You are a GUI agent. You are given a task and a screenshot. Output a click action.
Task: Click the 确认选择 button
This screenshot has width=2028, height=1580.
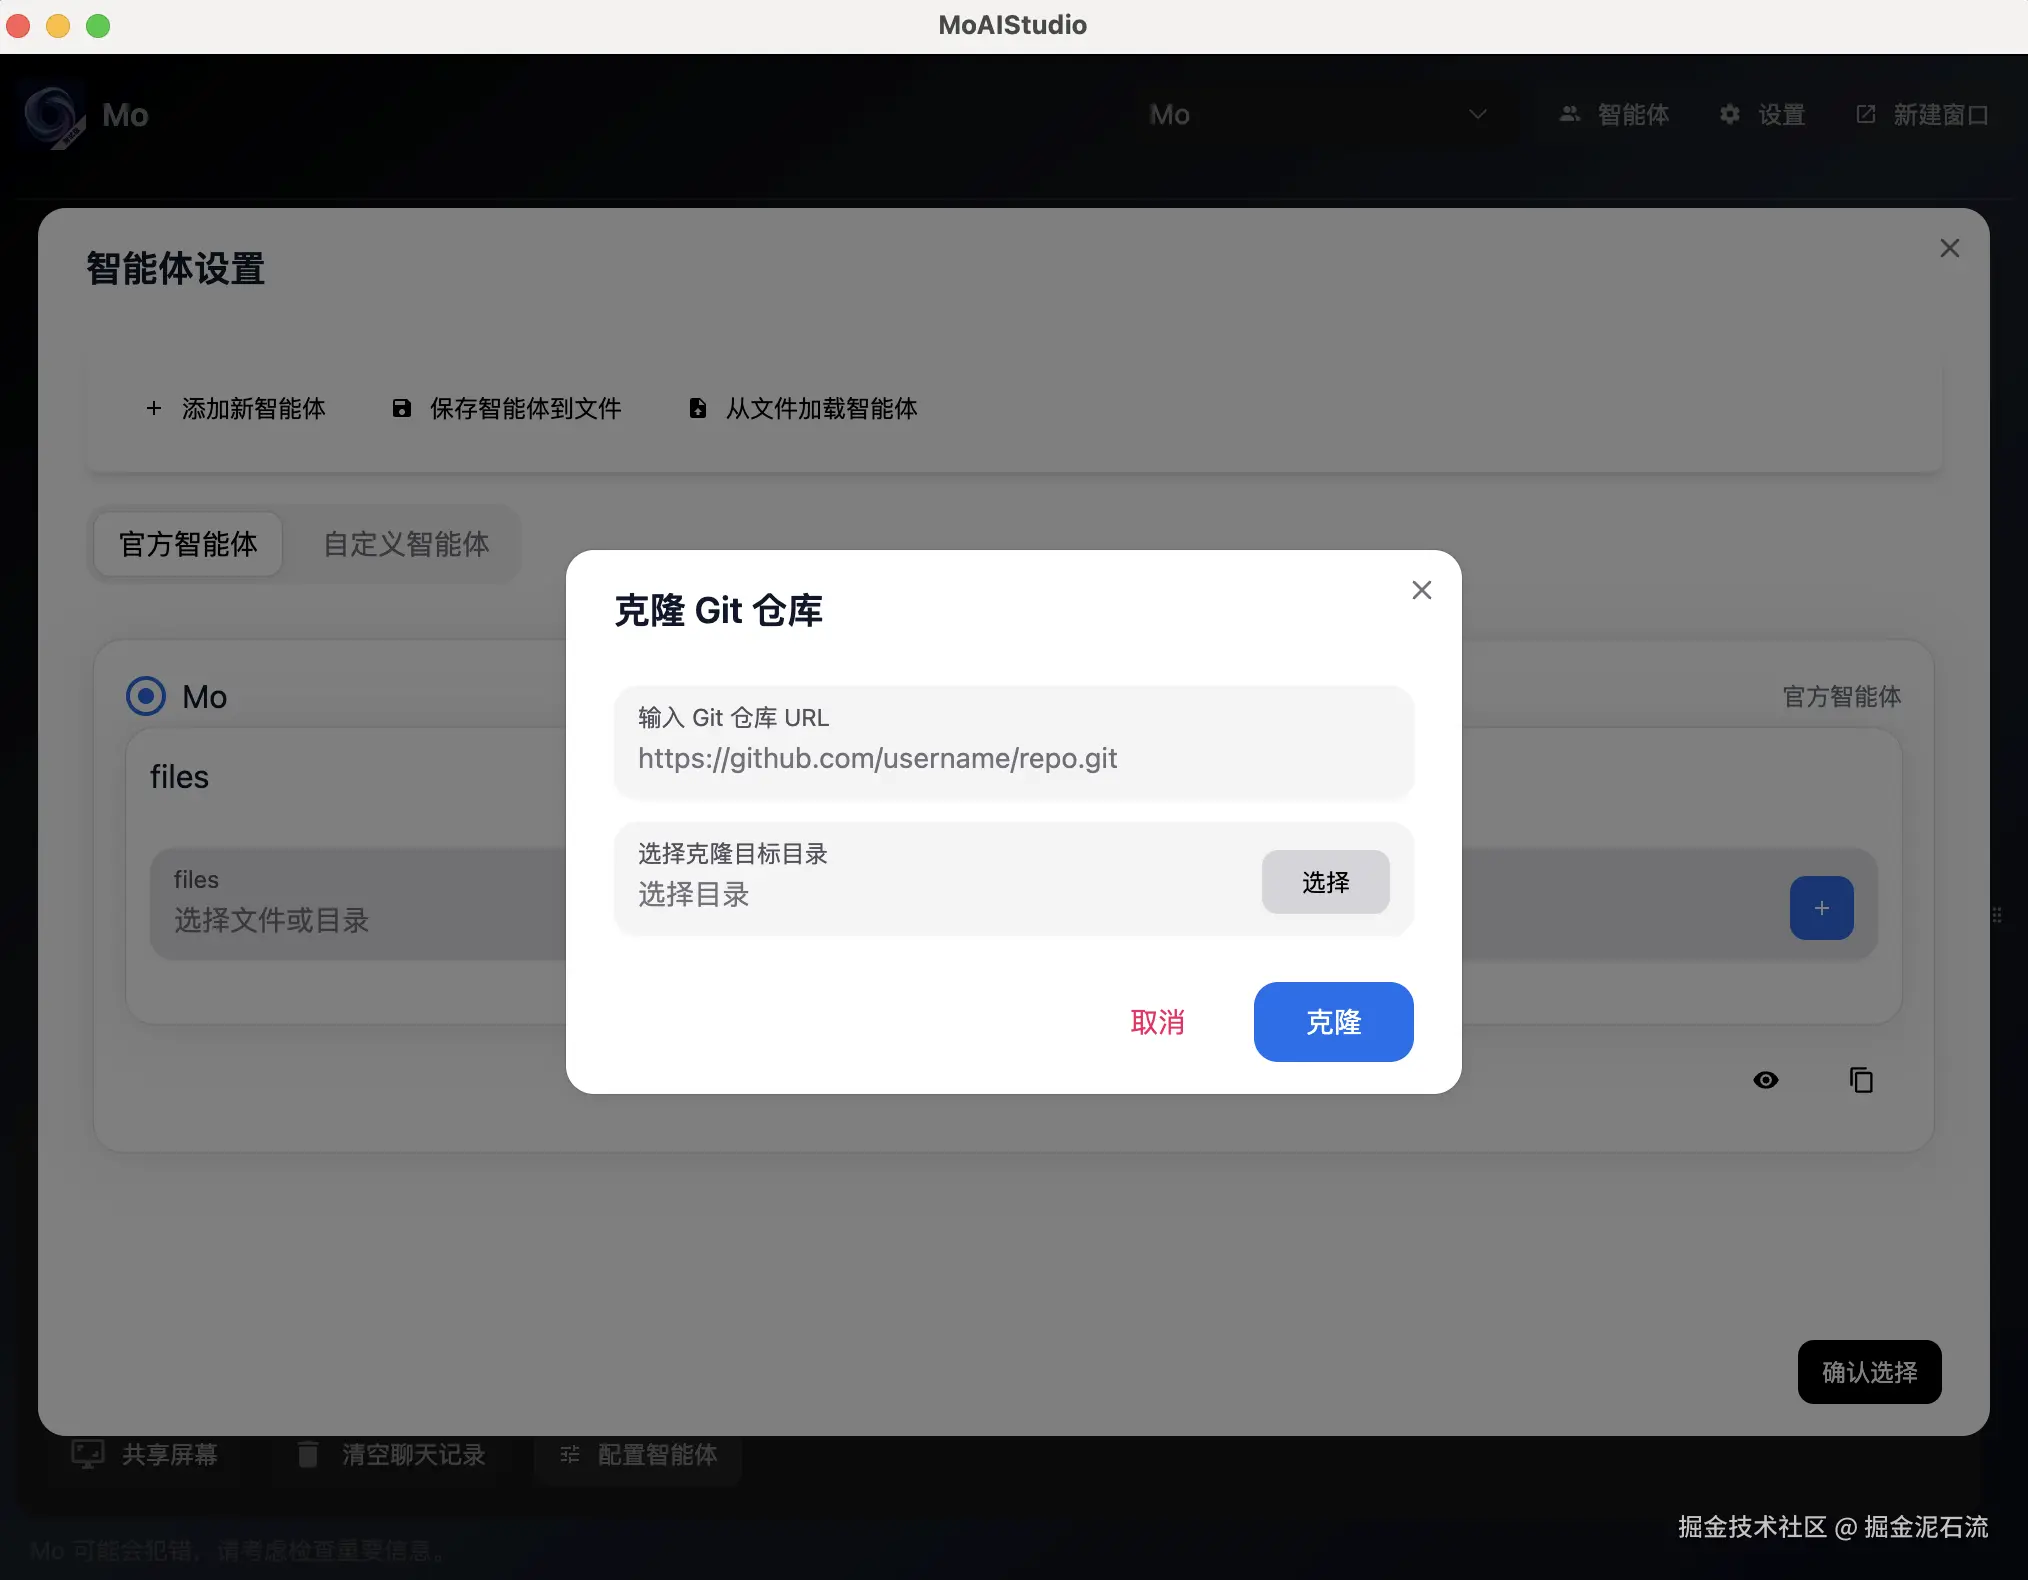point(1869,1372)
